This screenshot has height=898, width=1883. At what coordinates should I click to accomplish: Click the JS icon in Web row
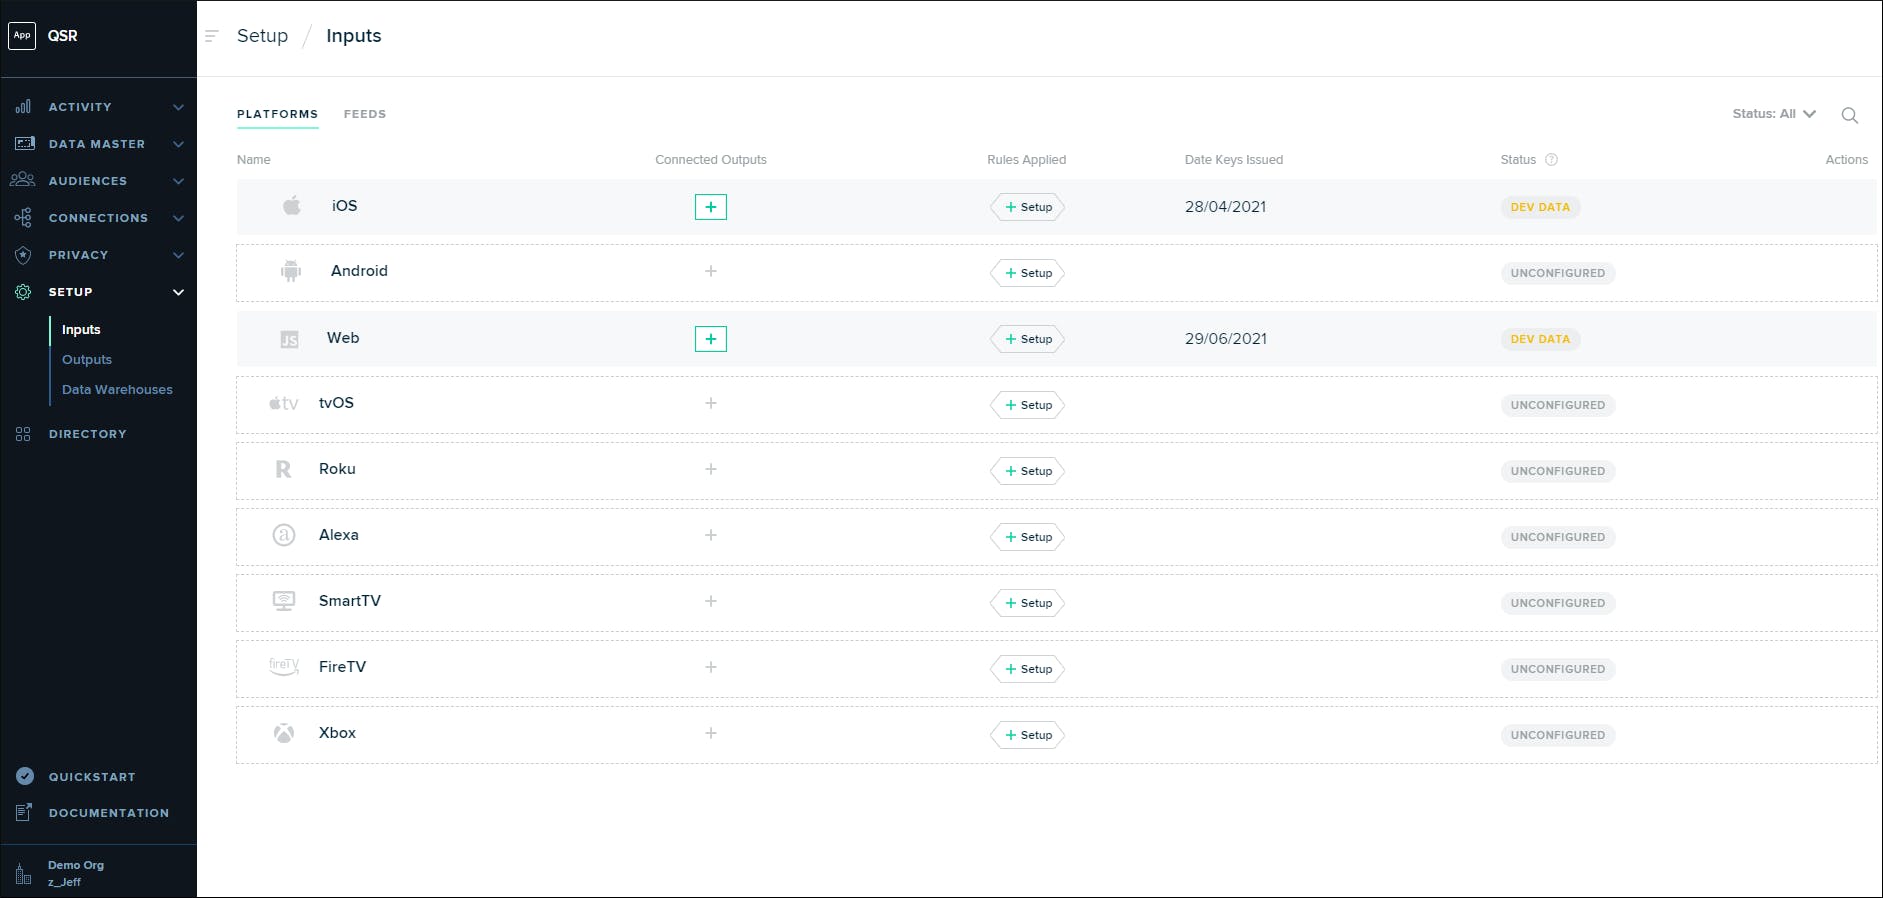(289, 339)
